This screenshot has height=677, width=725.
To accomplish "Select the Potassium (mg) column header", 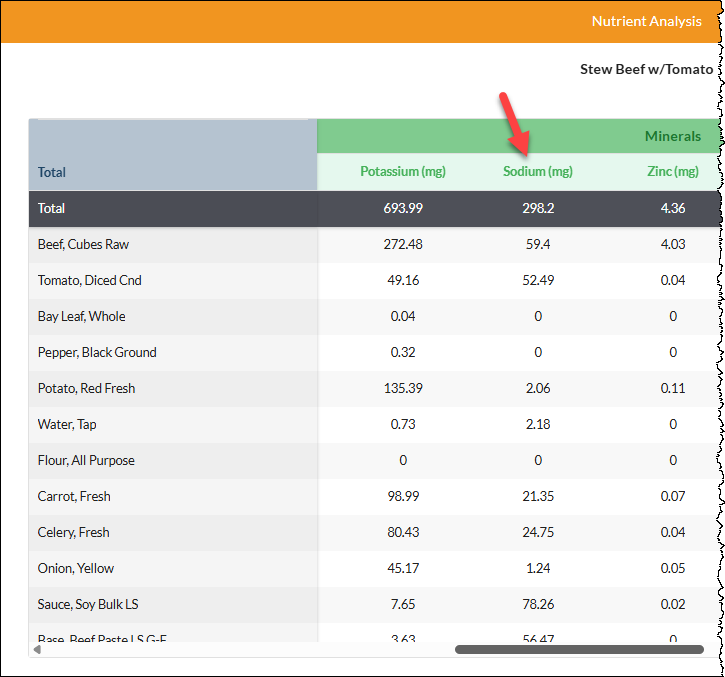I will coord(403,172).
